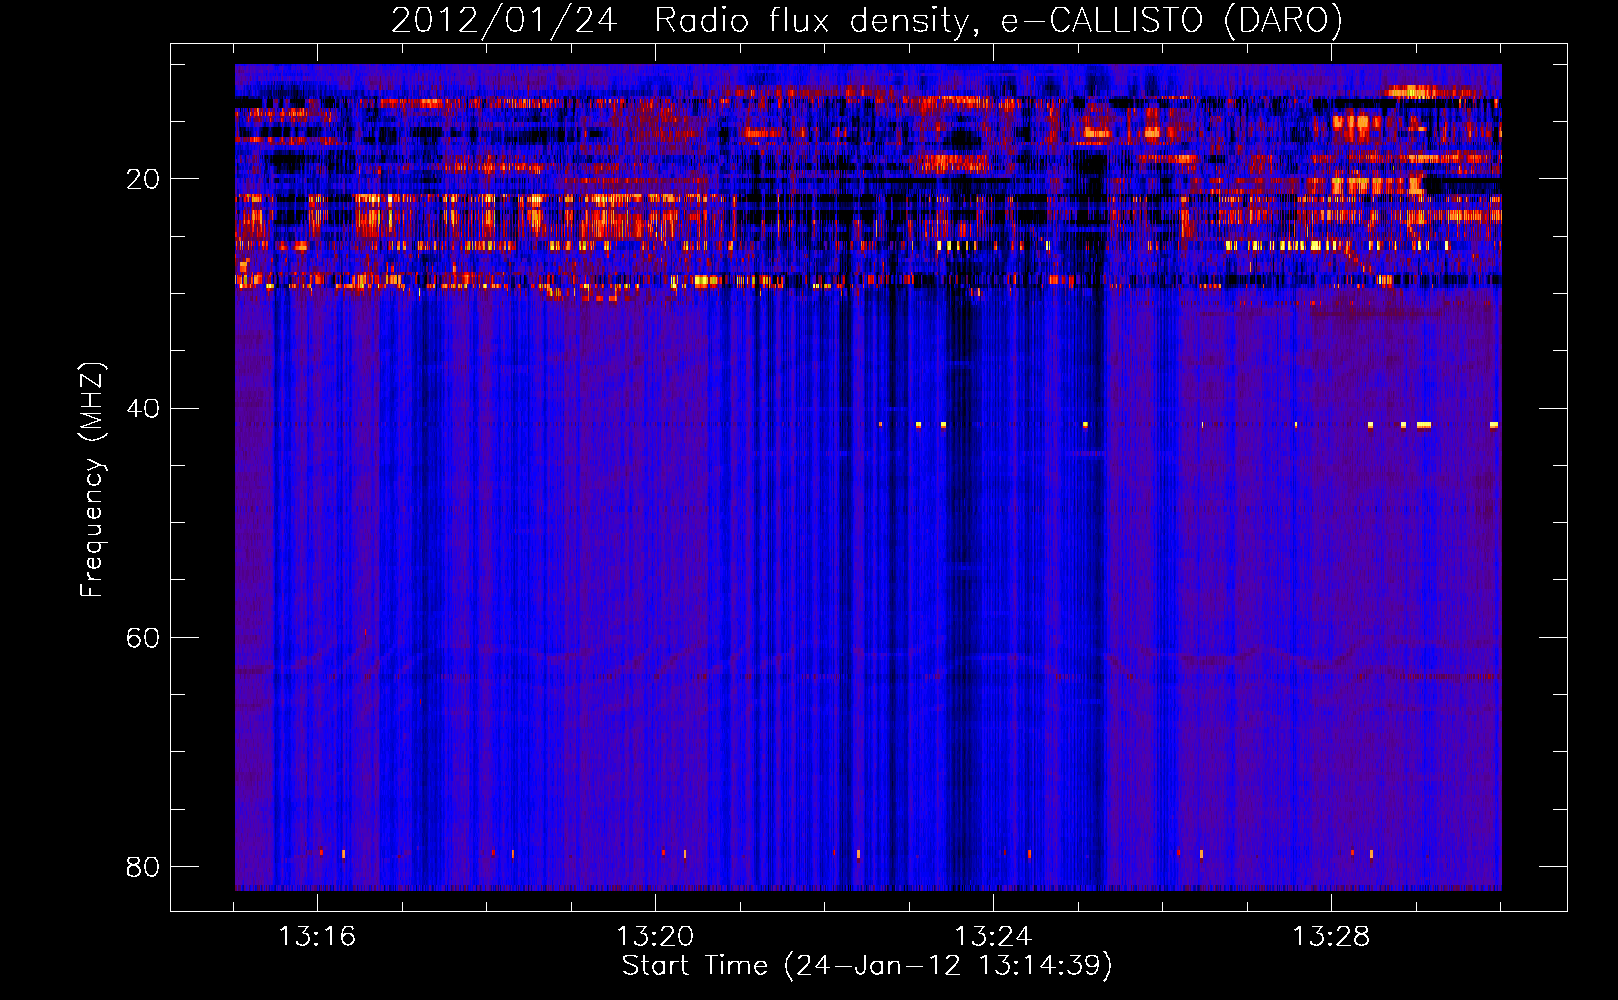
Task: Select the 13:20 time tick label
Action: (x=655, y=936)
